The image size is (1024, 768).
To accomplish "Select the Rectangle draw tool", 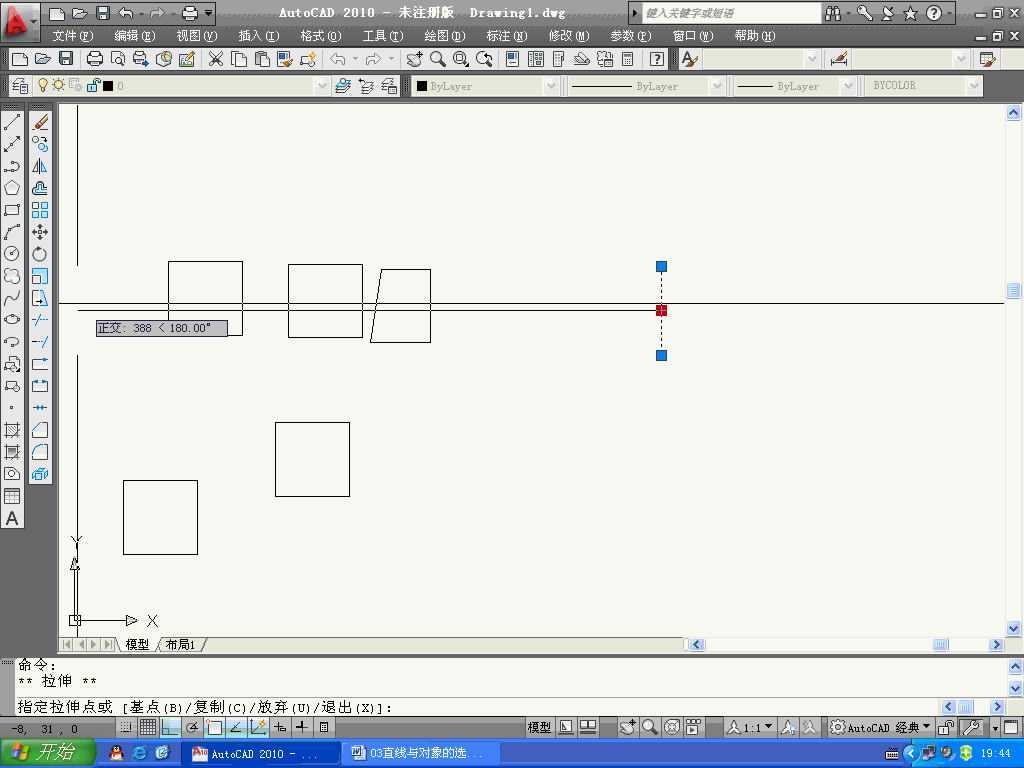I will coord(12,210).
